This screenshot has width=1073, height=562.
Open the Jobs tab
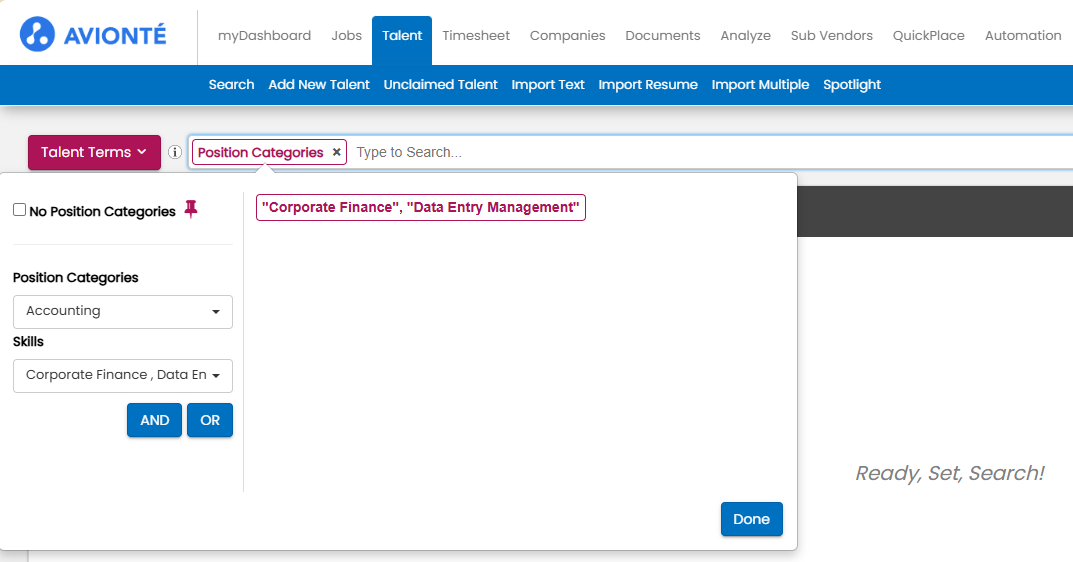point(346,36)
